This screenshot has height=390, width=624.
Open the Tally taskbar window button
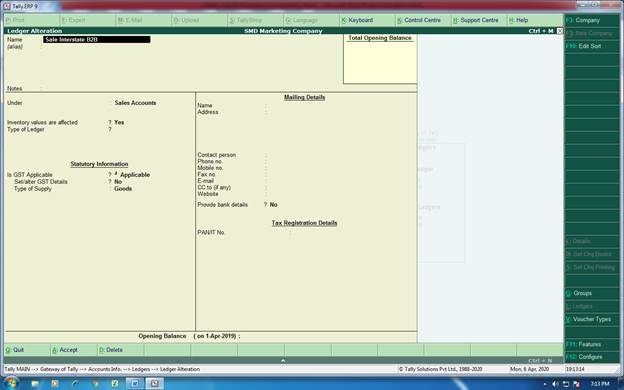pos(154,384)
